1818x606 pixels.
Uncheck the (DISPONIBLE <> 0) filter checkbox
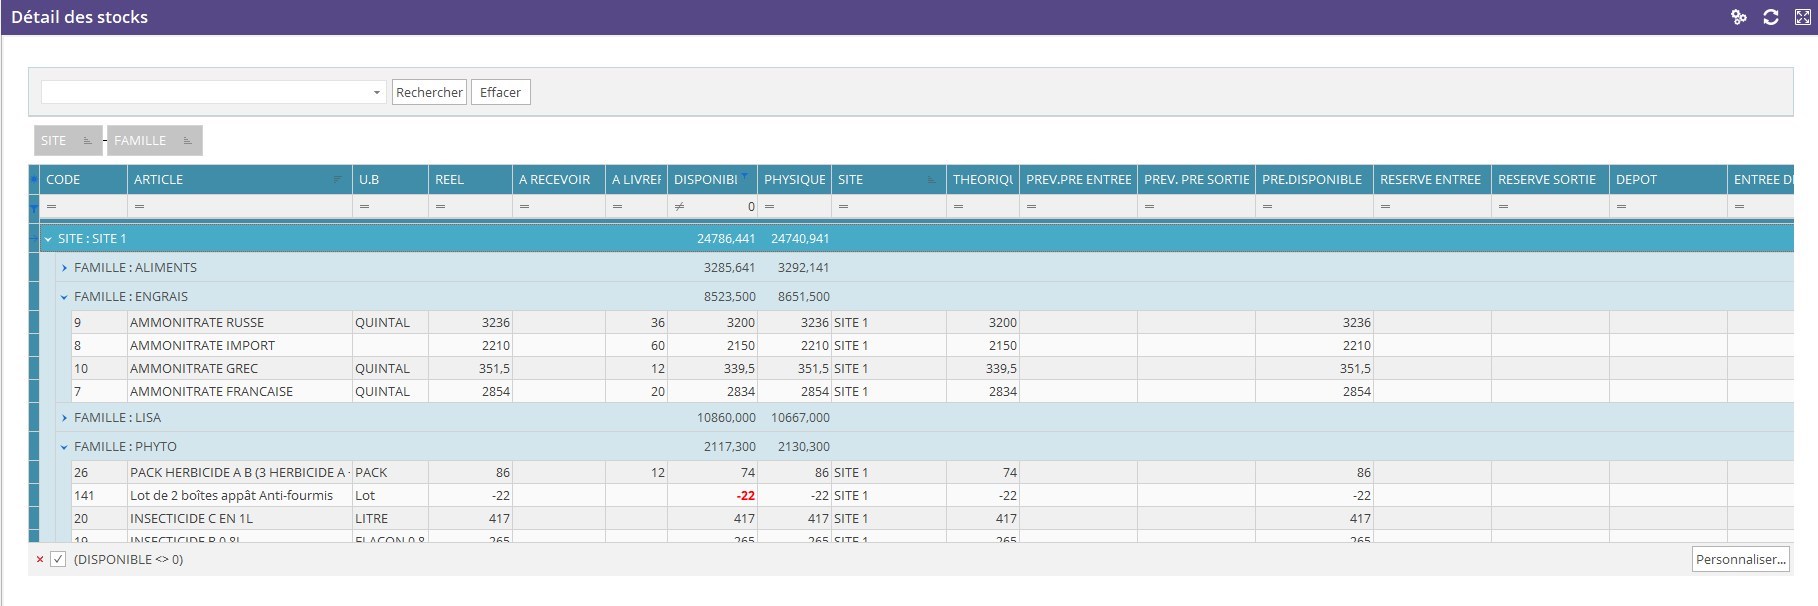pos(58,560)
